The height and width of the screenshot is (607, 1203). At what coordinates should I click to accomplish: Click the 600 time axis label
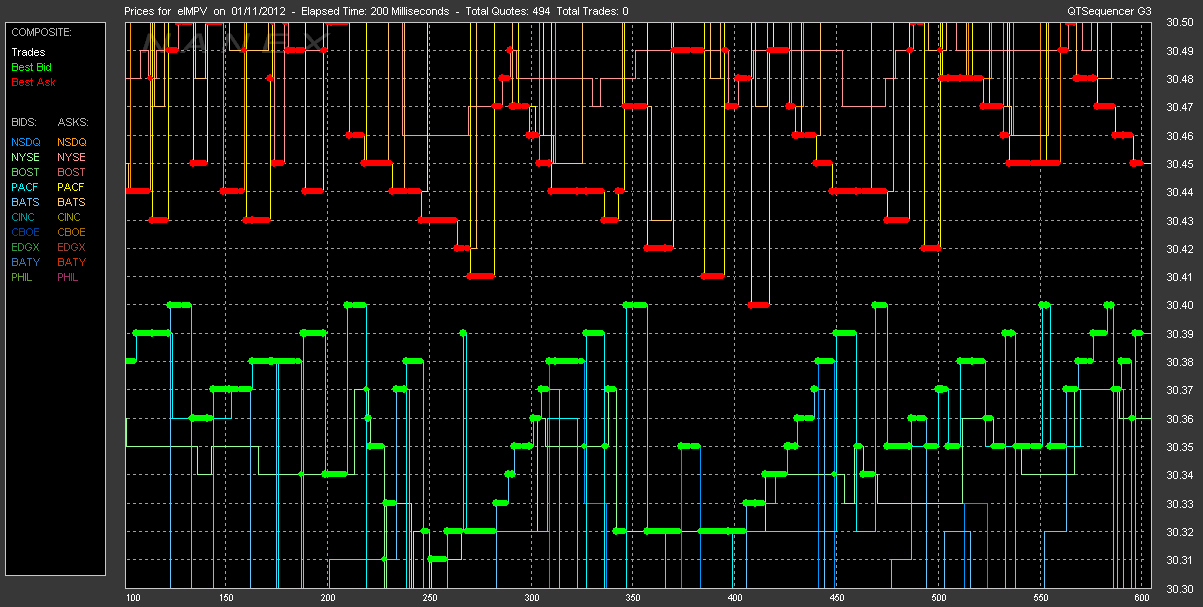tap(1141, 598)
